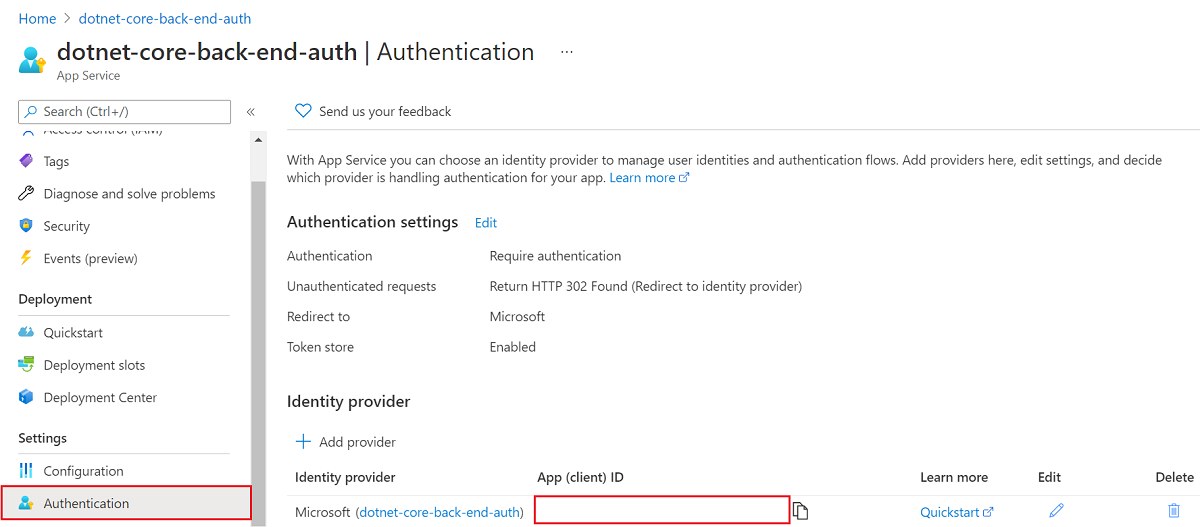Open the Quickstart link in Learn more column
1200x527 pixels.
click(x=957, y=511)
